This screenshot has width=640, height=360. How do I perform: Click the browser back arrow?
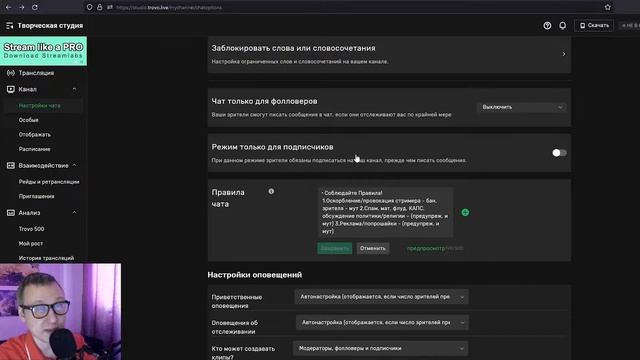tap(9, 7)
